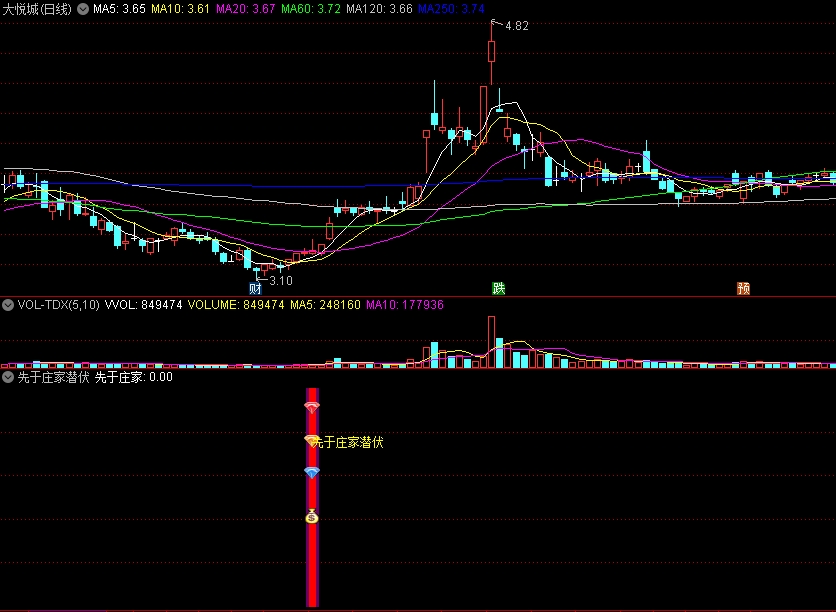Click the VVOL: 849474 value

[x=143, y=305]
